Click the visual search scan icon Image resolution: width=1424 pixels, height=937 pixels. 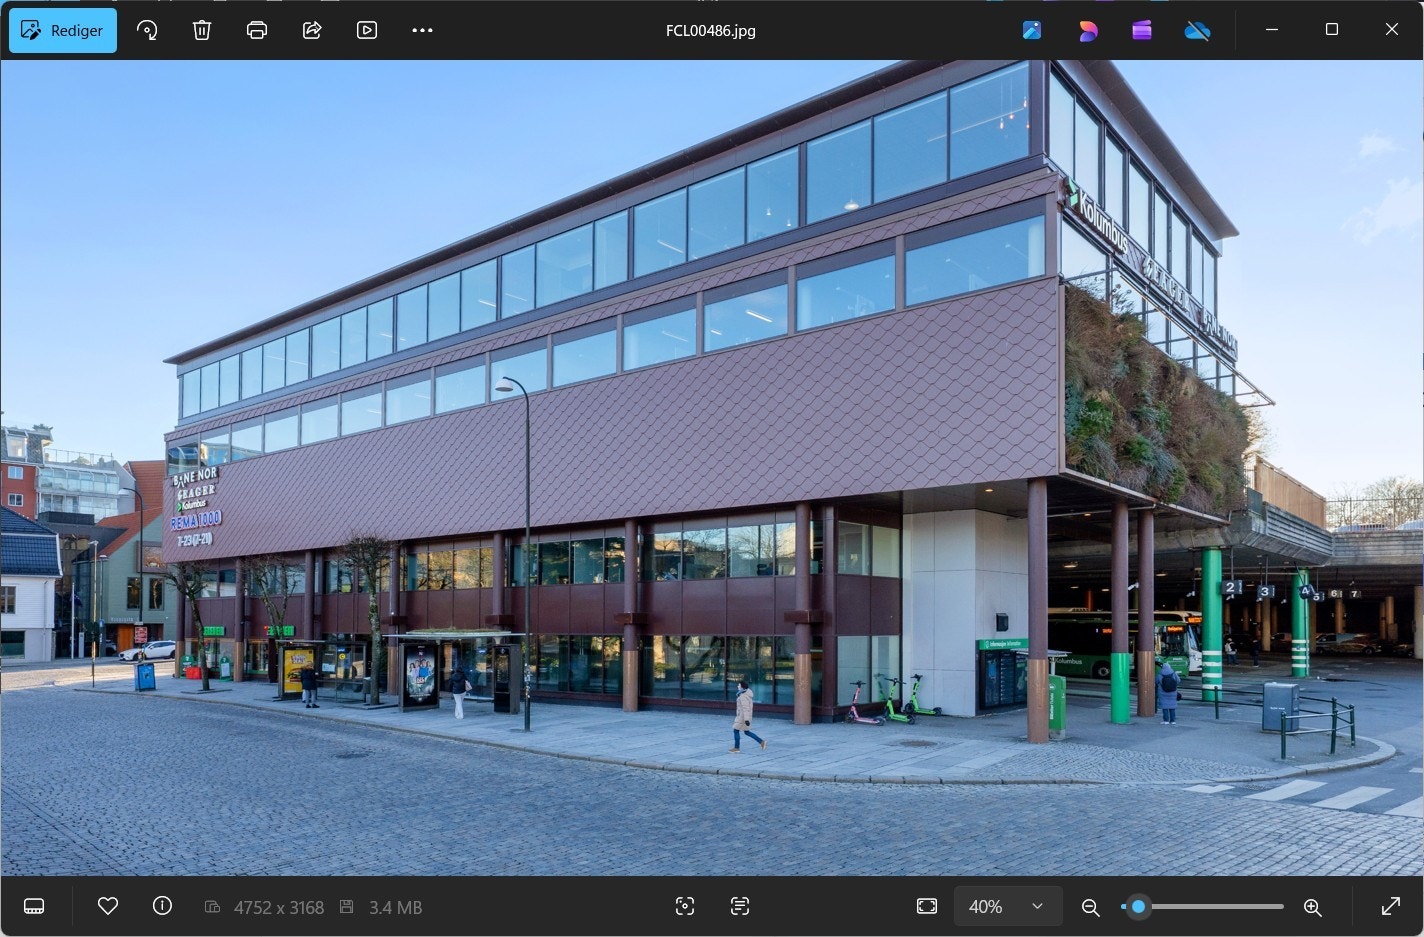click(685, 906)
